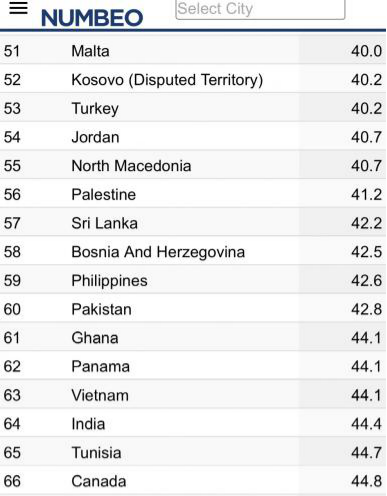Select Palestine row ranked 56
387x496 pixels.
point(193,194)
